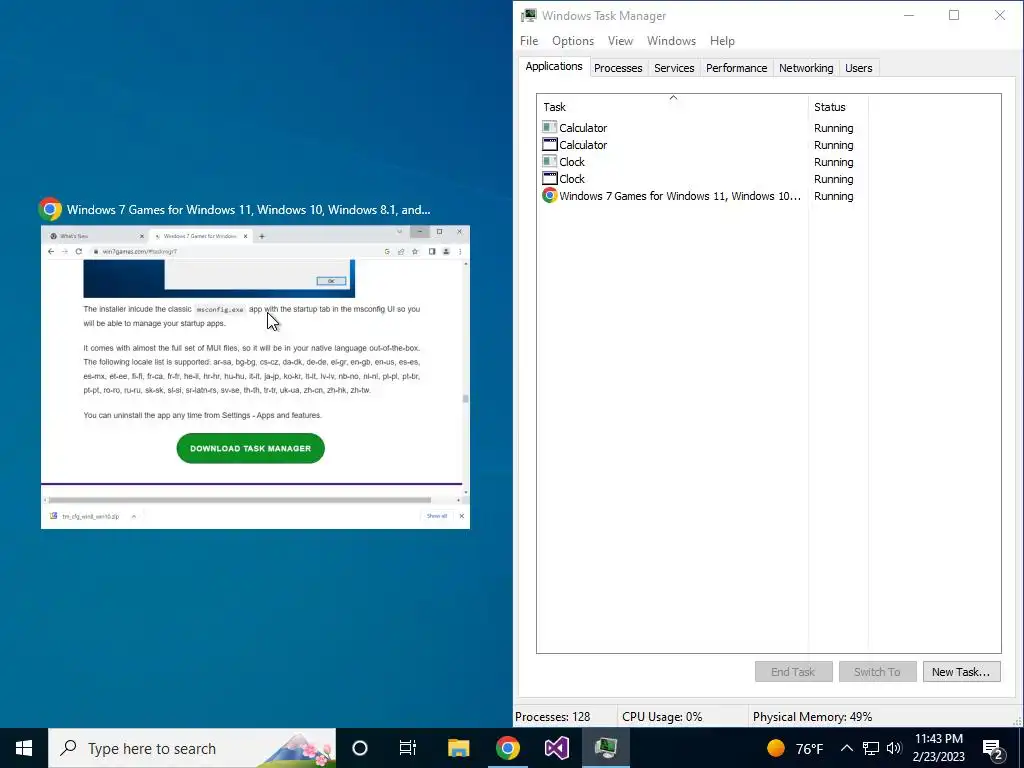This screenshot has height=768, width=1024.
Task: Open the File menu in Task Manager
Action: (529, 40)
